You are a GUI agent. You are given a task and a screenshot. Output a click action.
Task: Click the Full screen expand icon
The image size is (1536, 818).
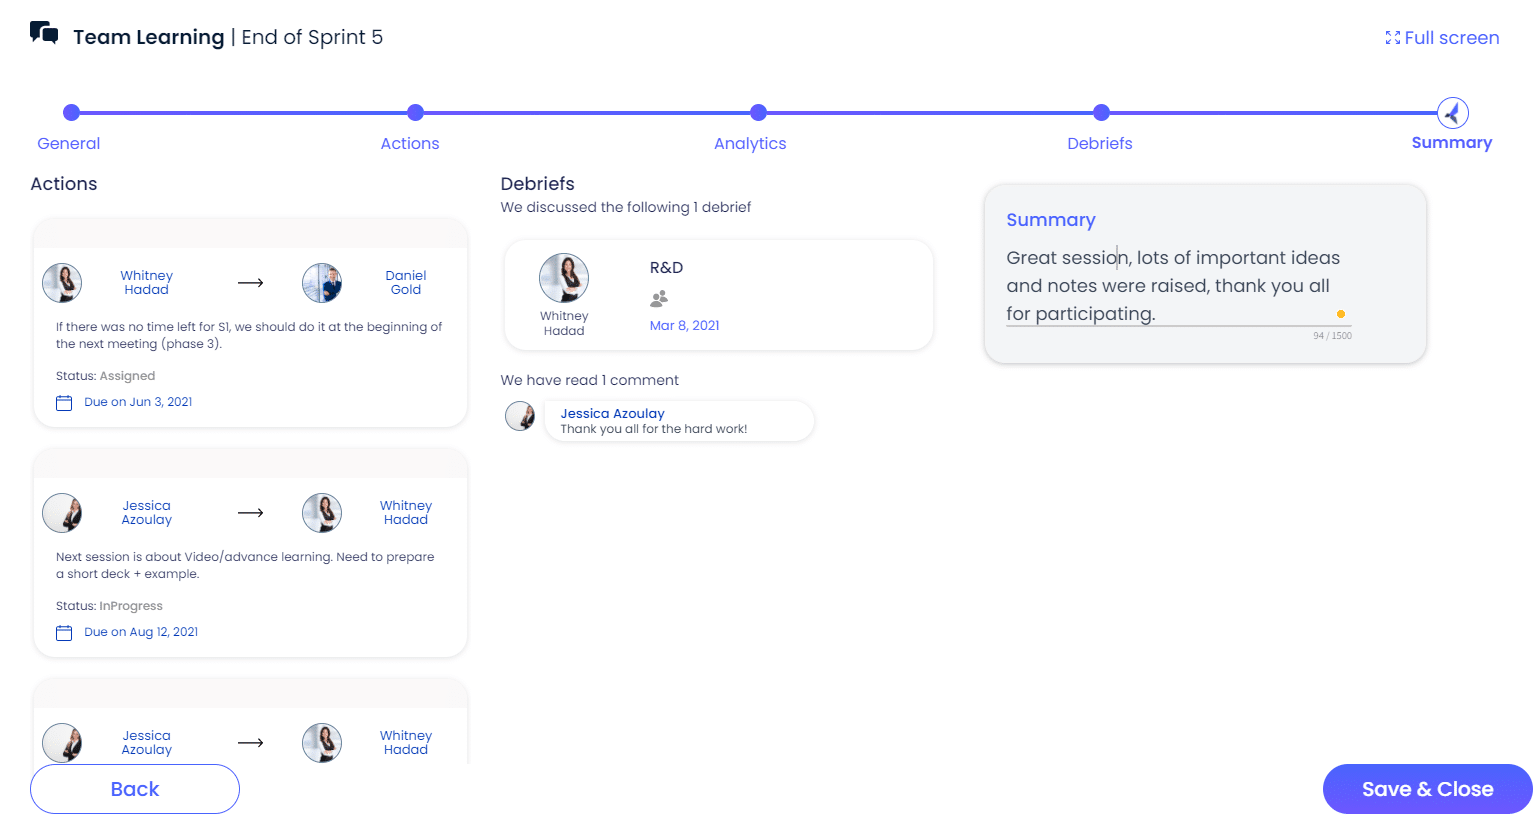[x=1392, y=38]
